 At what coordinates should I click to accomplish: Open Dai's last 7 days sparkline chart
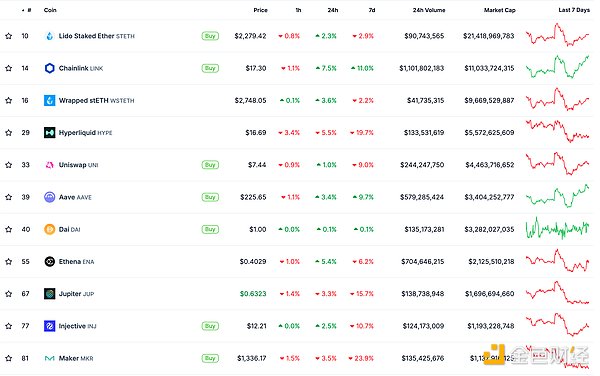pos(557,229)
